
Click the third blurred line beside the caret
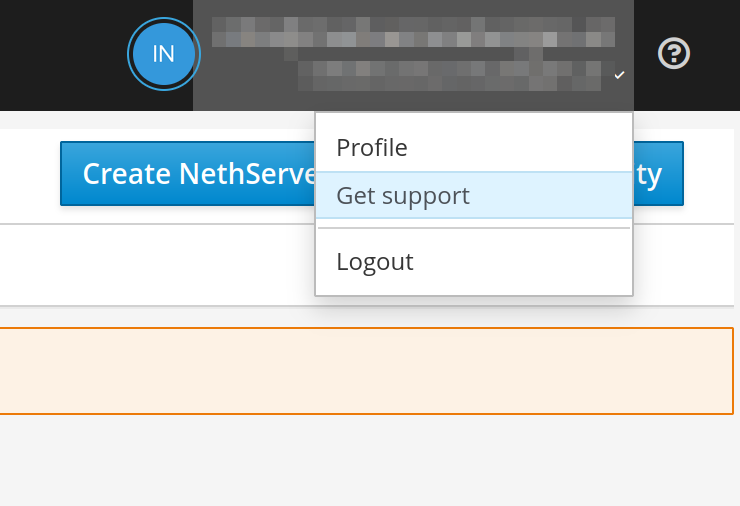coord(450,72)
